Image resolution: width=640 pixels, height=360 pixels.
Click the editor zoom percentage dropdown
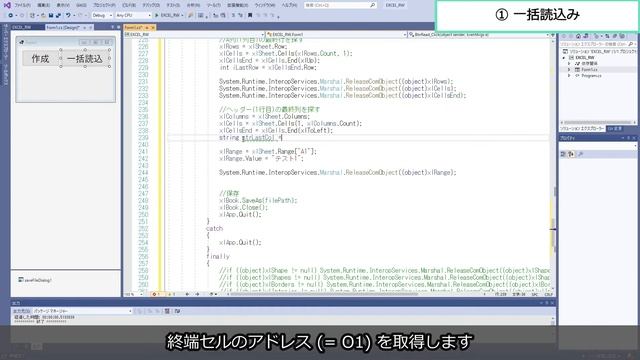click(134, 294)
